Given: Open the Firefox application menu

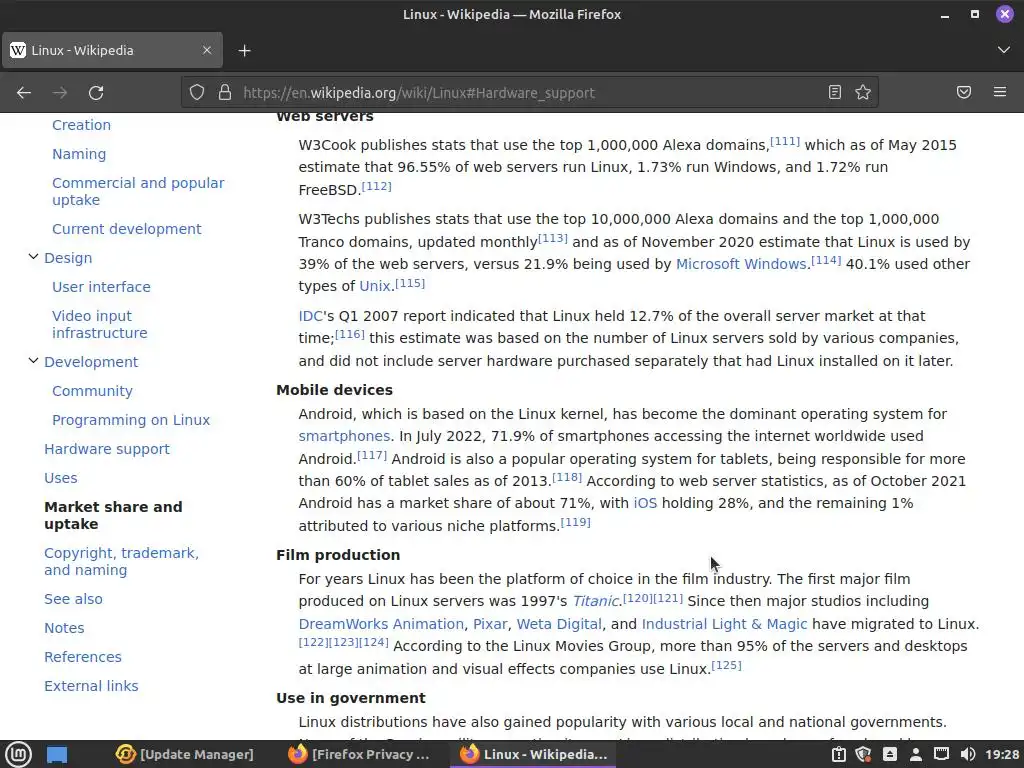Looking at the screenshot, I should point(1000,92).
